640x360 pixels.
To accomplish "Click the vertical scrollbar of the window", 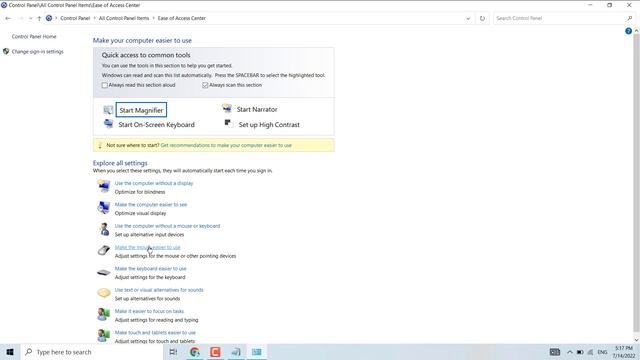I will click(x=636, y=184).
